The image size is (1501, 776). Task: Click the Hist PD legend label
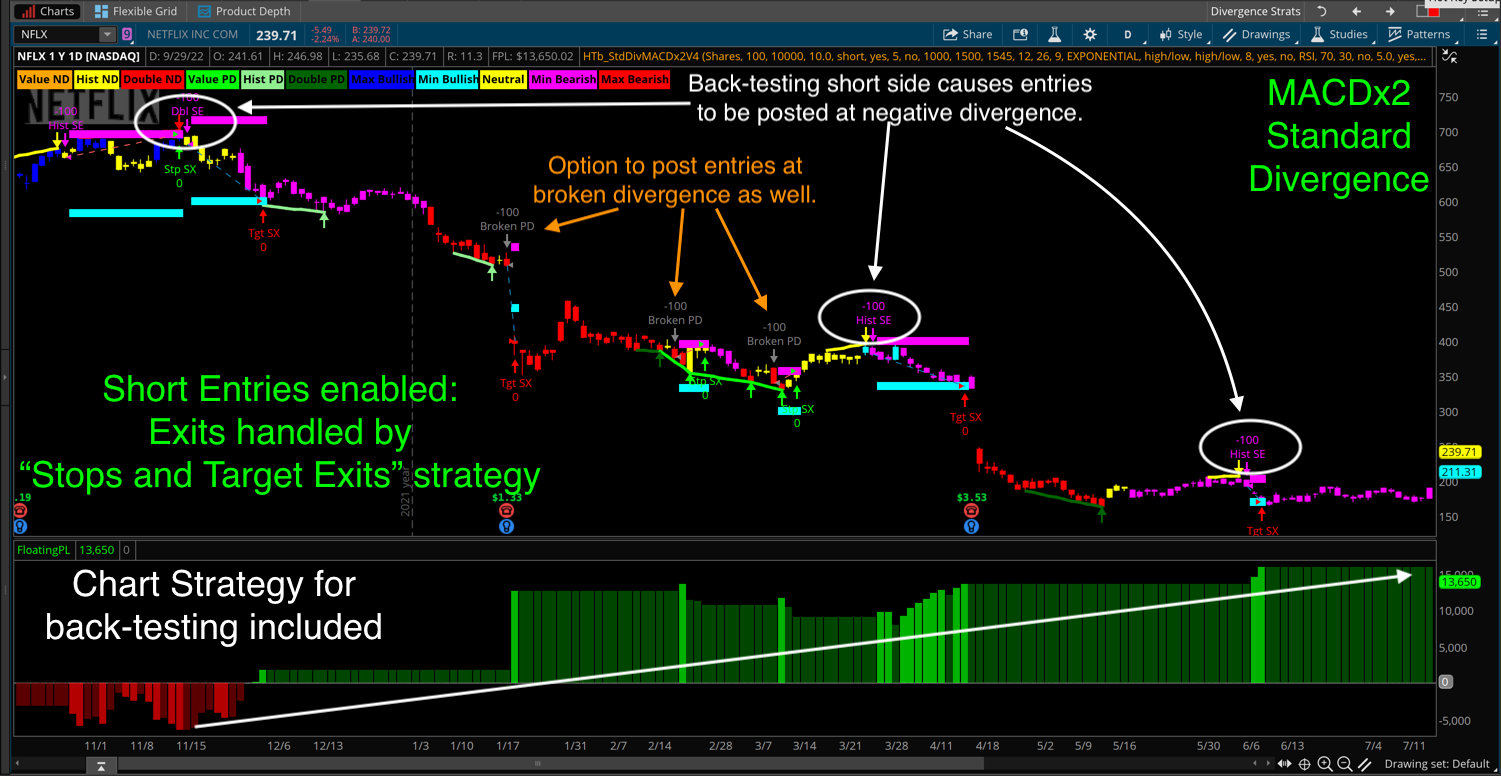[x=265, y=79]
